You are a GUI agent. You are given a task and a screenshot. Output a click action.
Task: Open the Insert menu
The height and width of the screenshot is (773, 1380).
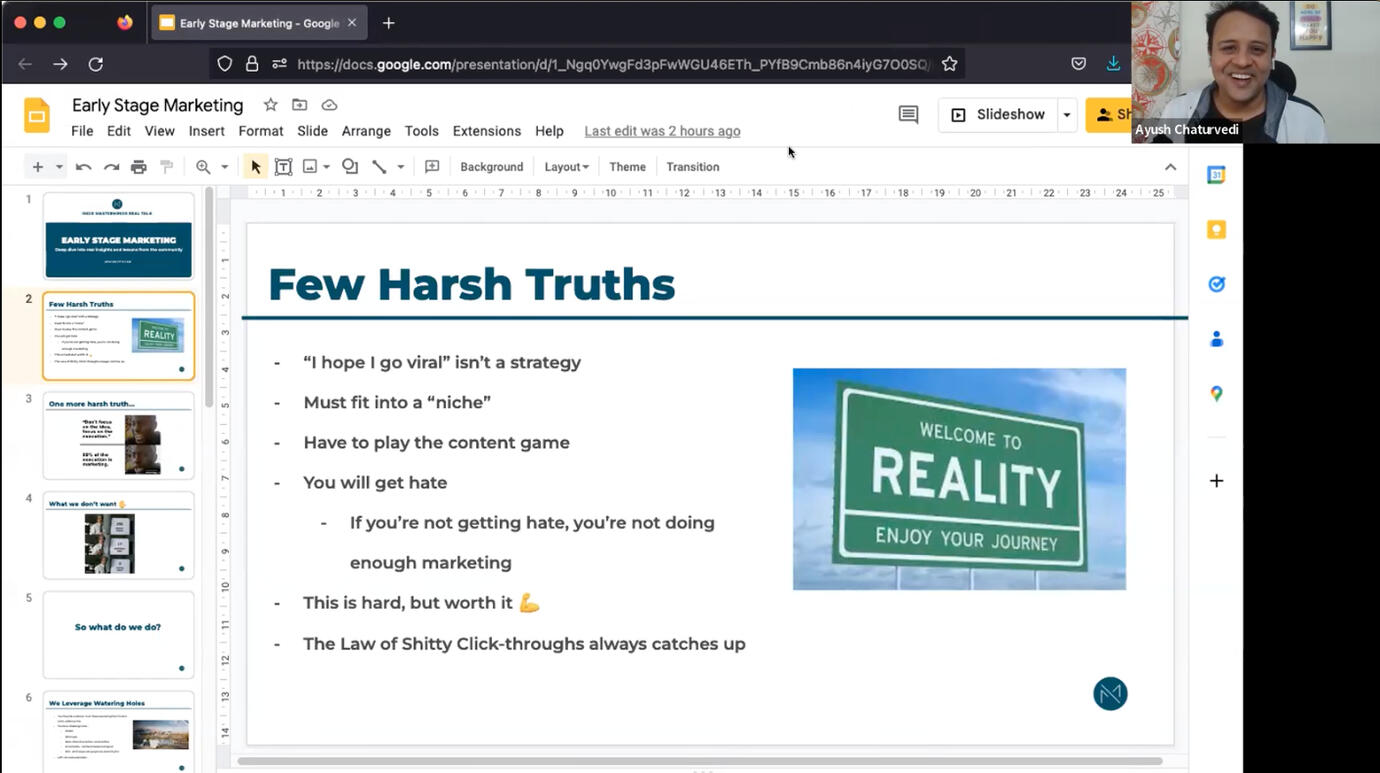pos(206,131)
